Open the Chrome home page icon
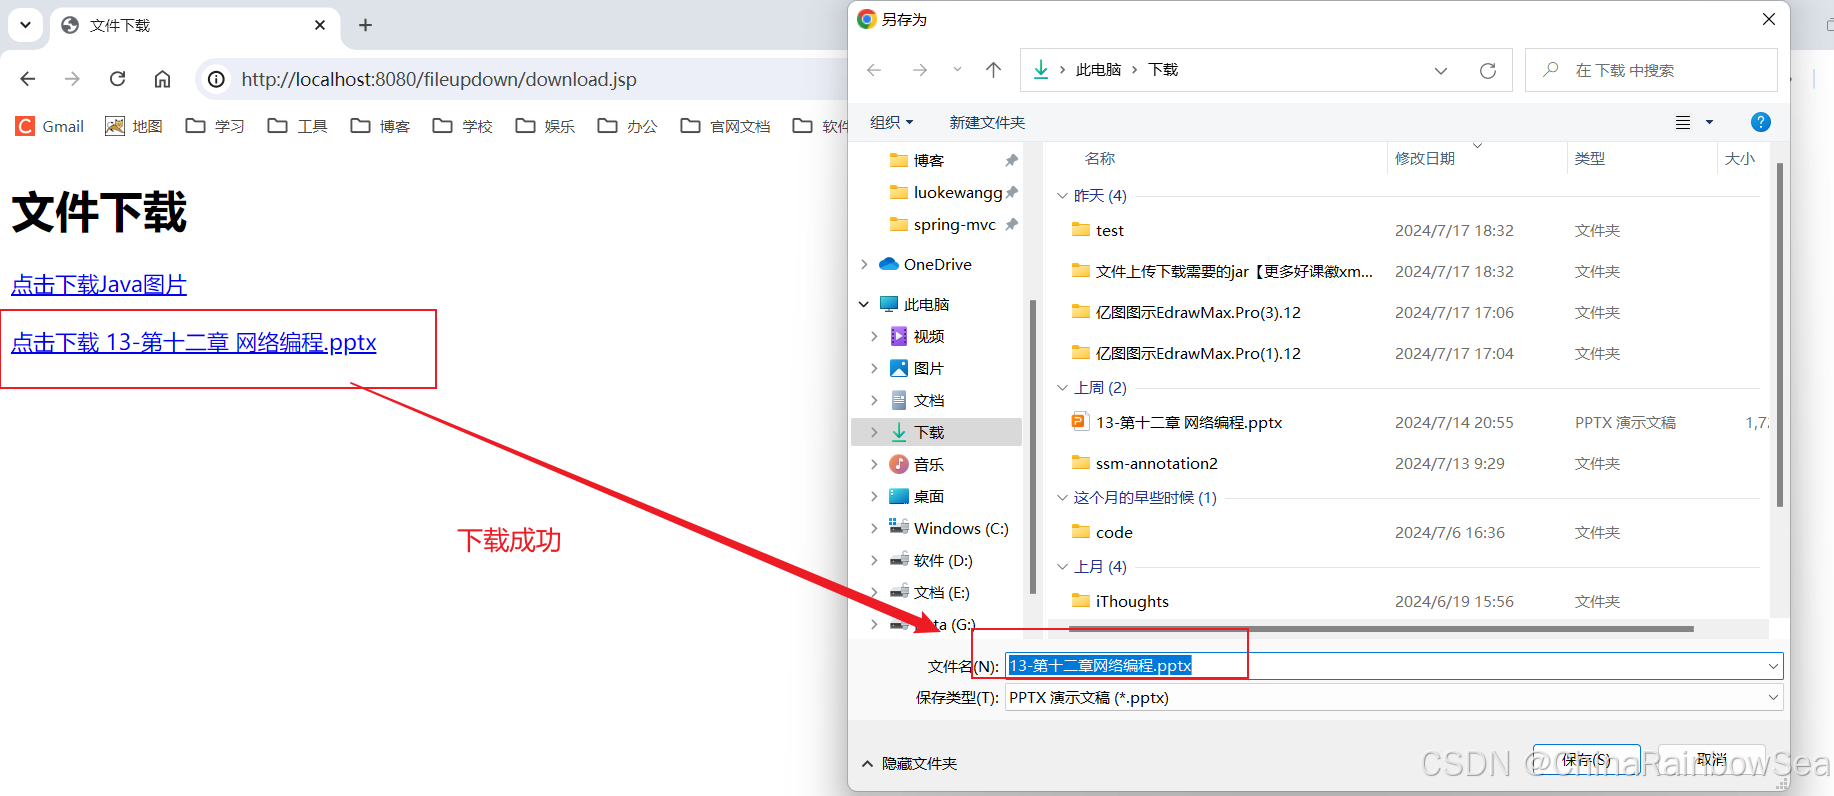The width and height of the screenshot is (1834, 796). (162, 79)
